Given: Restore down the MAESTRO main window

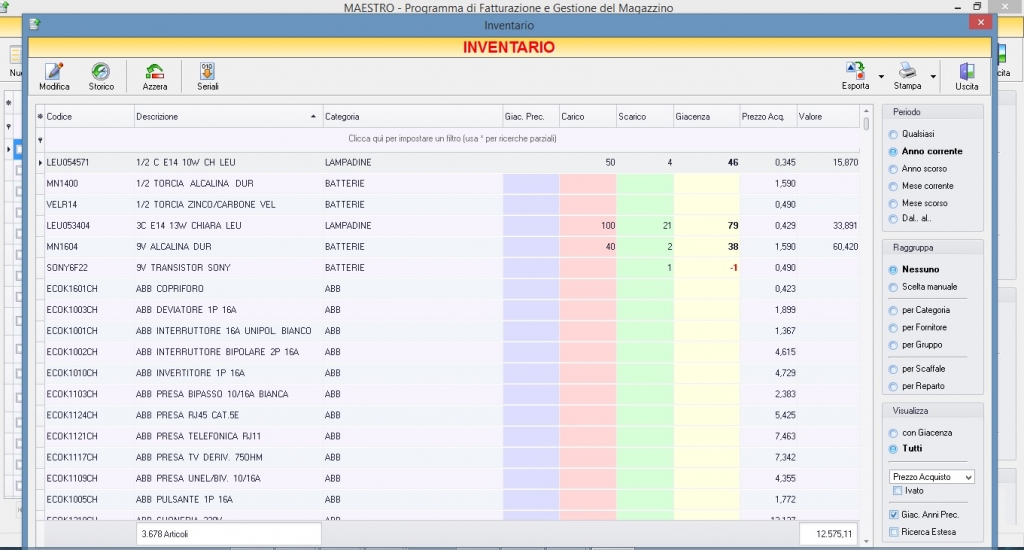Looking at the screenshot, I should click(977, 7).
